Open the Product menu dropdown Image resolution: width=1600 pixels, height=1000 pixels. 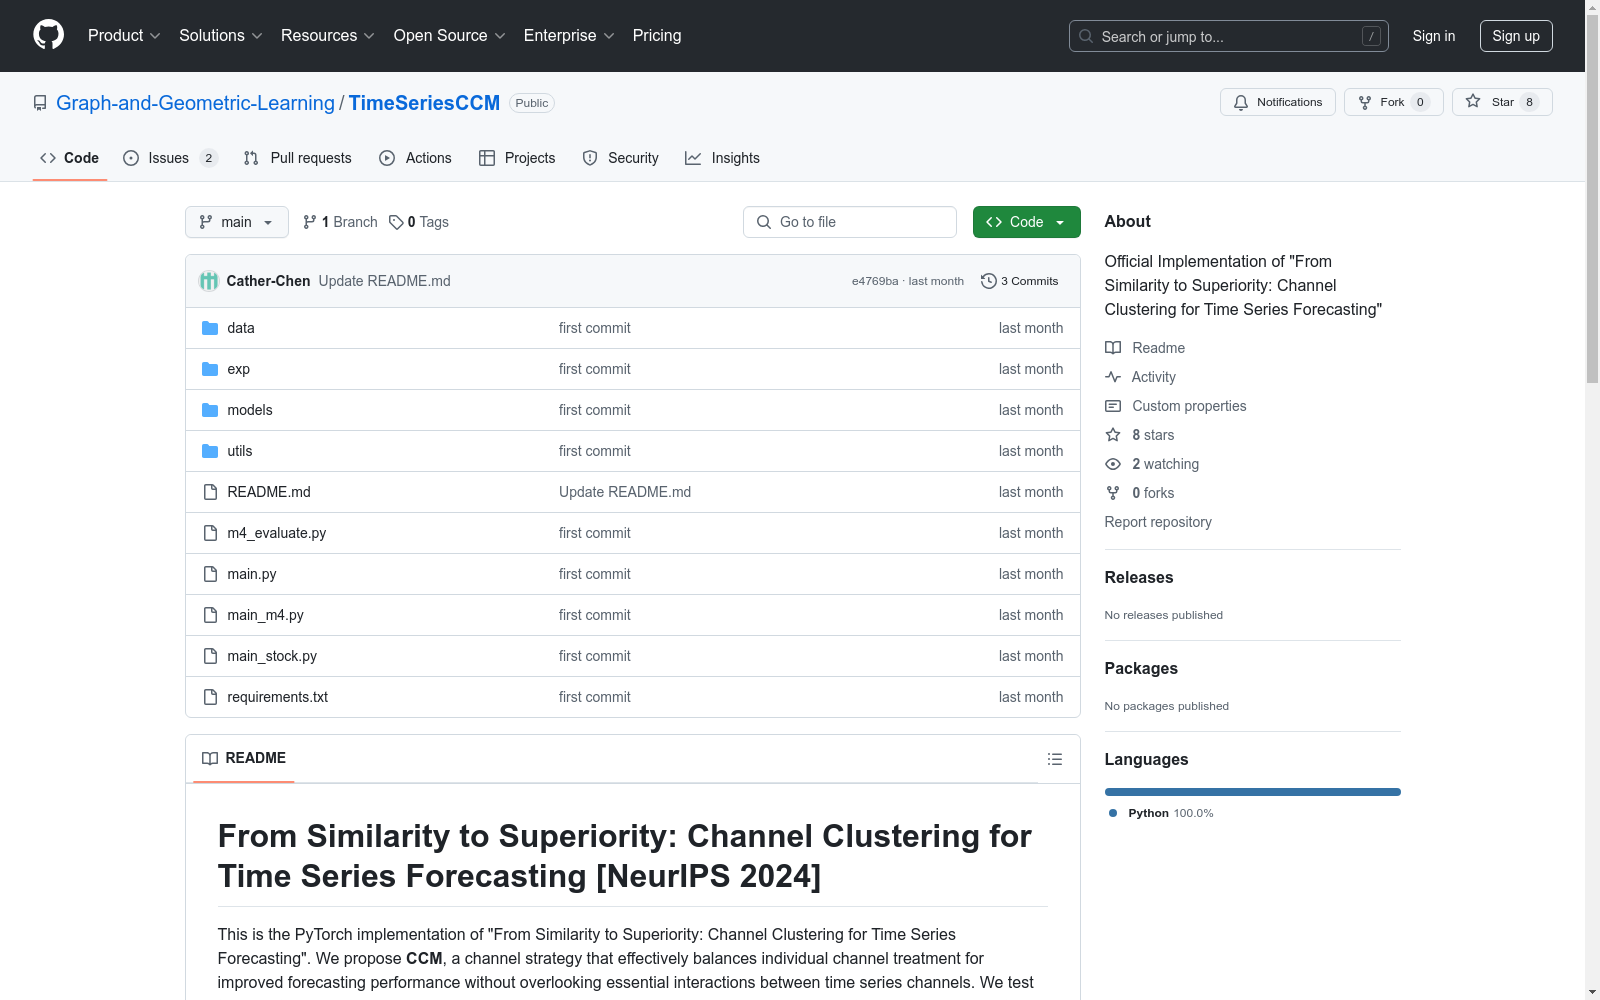coord(124,36)
